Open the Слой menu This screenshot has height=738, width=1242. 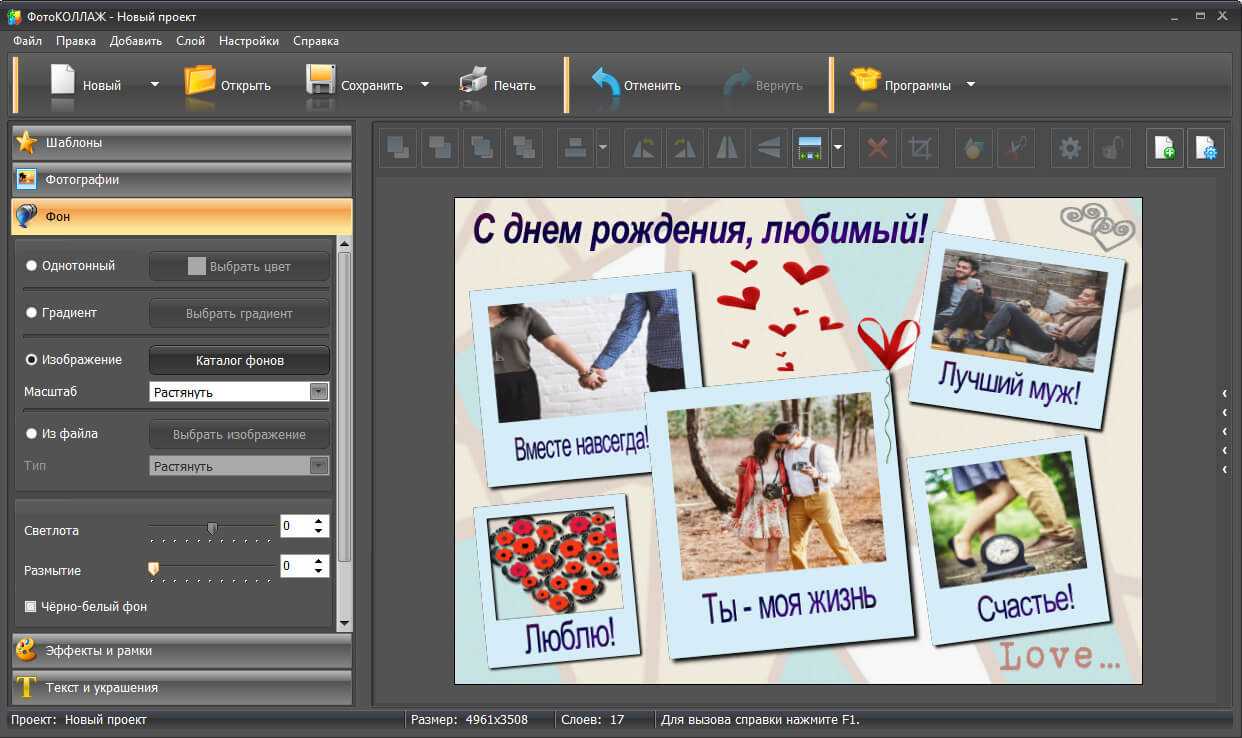[x=190, y=41]
